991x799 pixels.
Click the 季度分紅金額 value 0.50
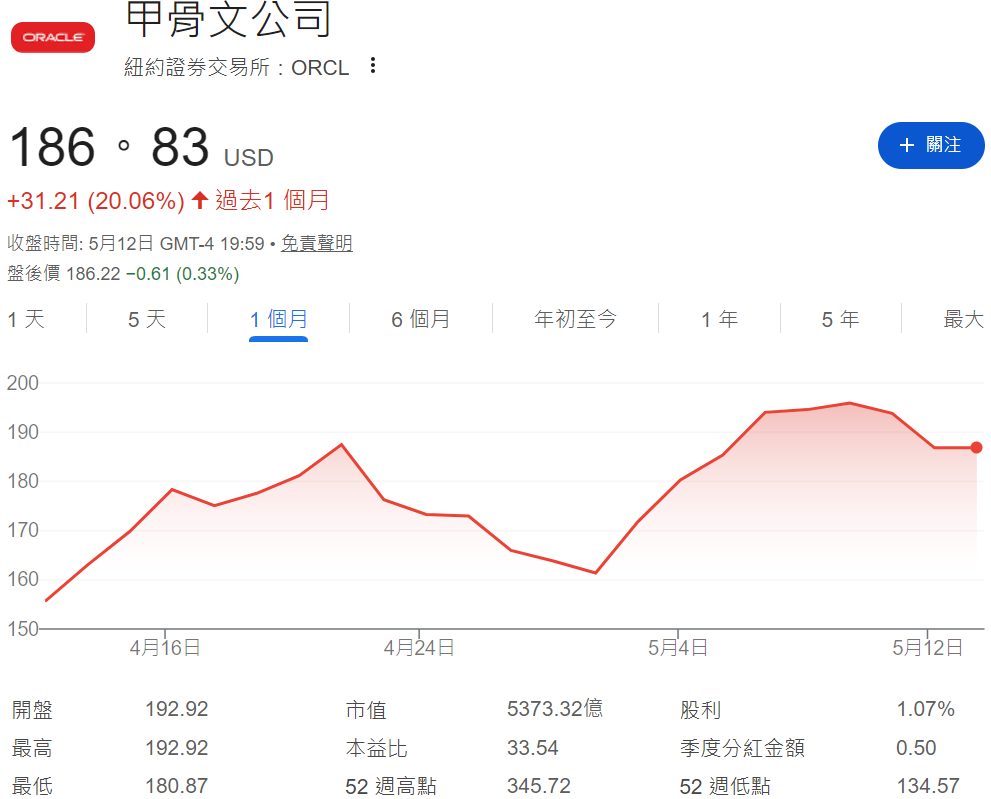pos(916,748)
